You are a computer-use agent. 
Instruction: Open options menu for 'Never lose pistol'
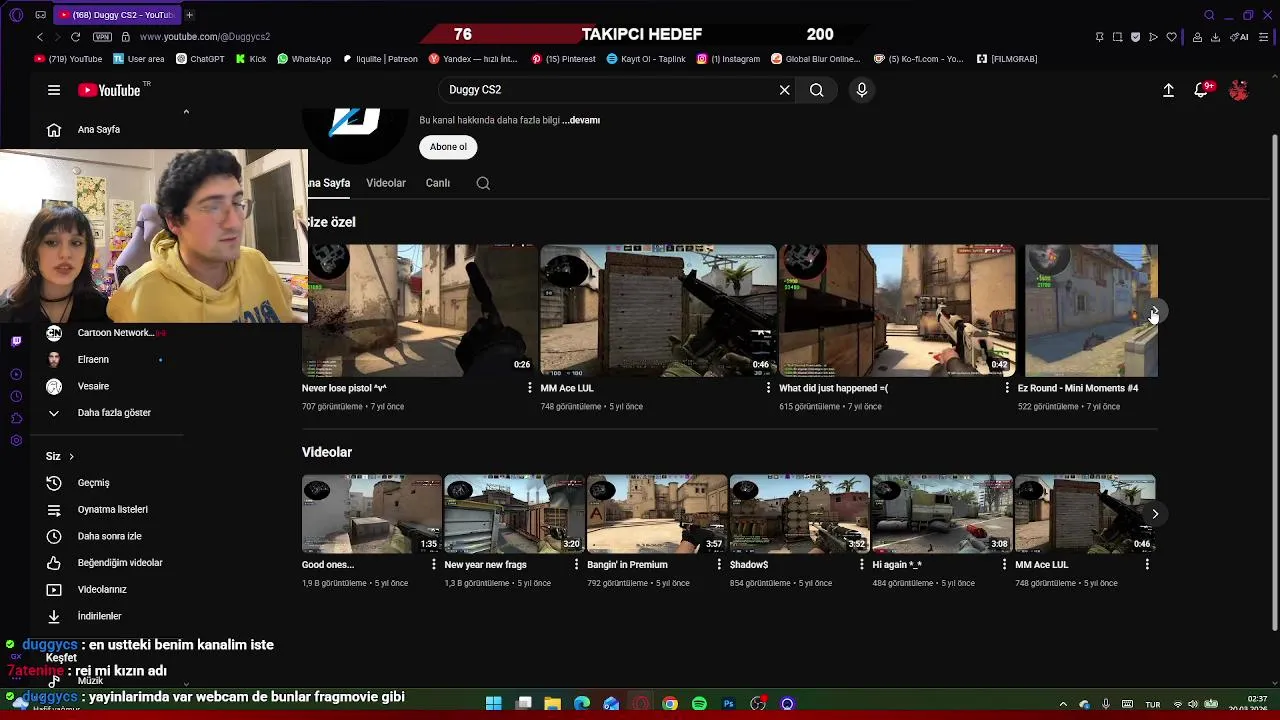pyautogui.click(x=530, y=388)
